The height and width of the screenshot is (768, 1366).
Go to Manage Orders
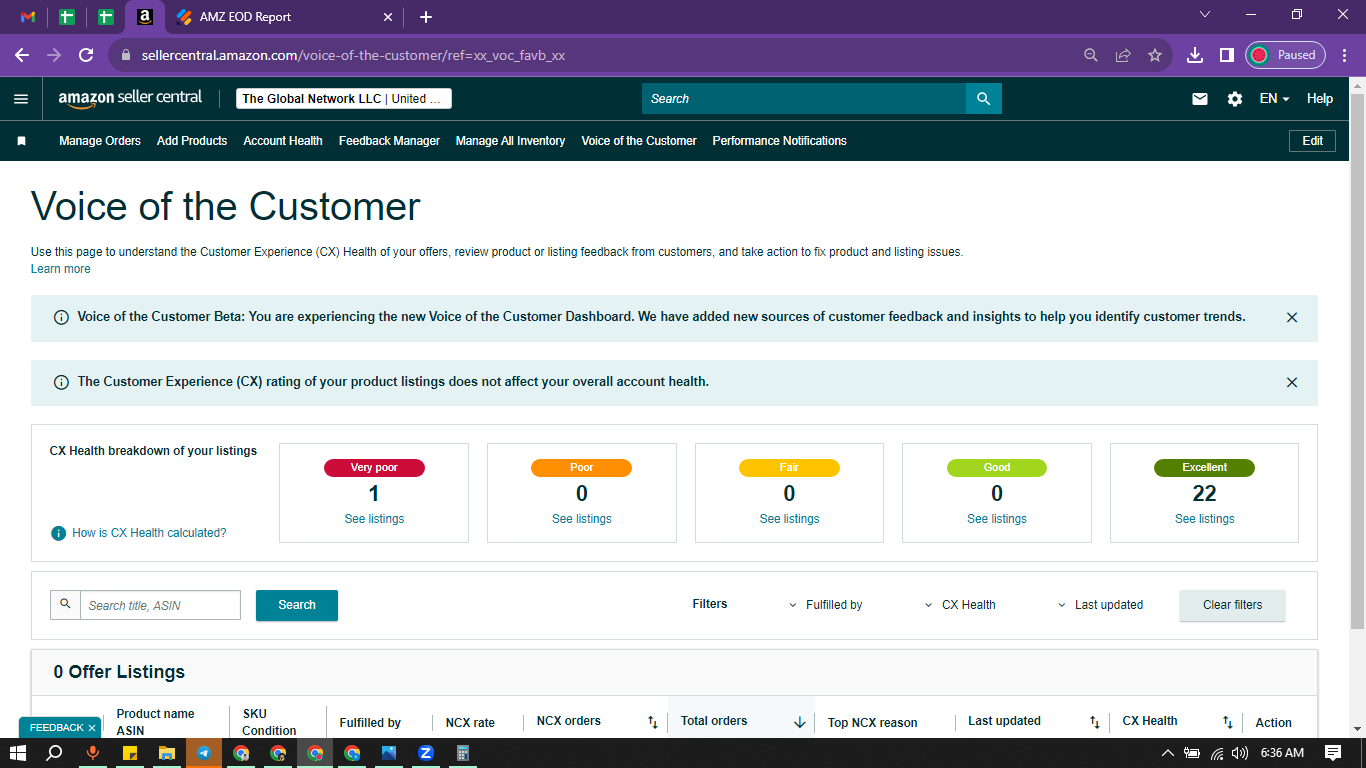point(100,141)
